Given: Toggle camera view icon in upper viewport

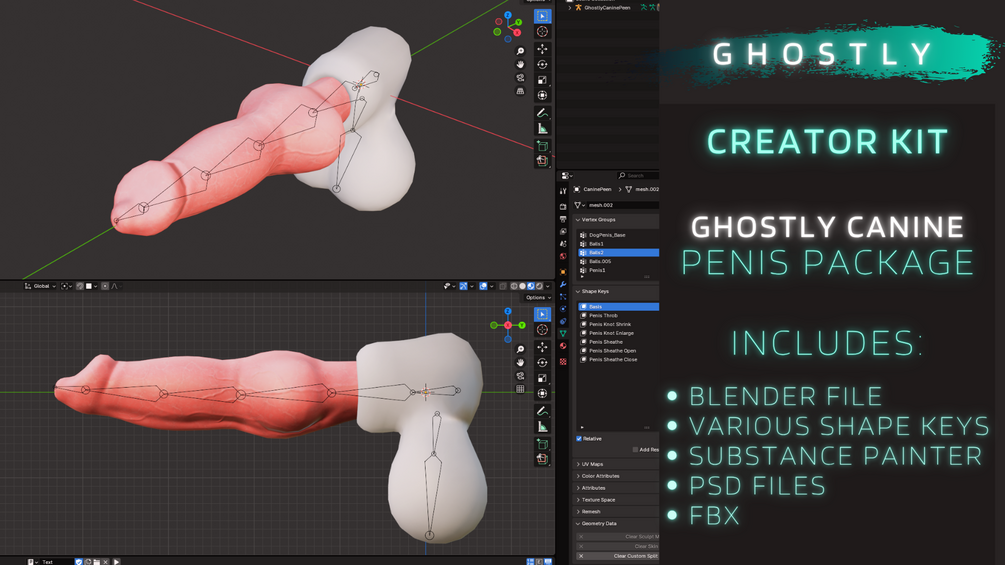Looking at the screenshot, I should point(520,78).
